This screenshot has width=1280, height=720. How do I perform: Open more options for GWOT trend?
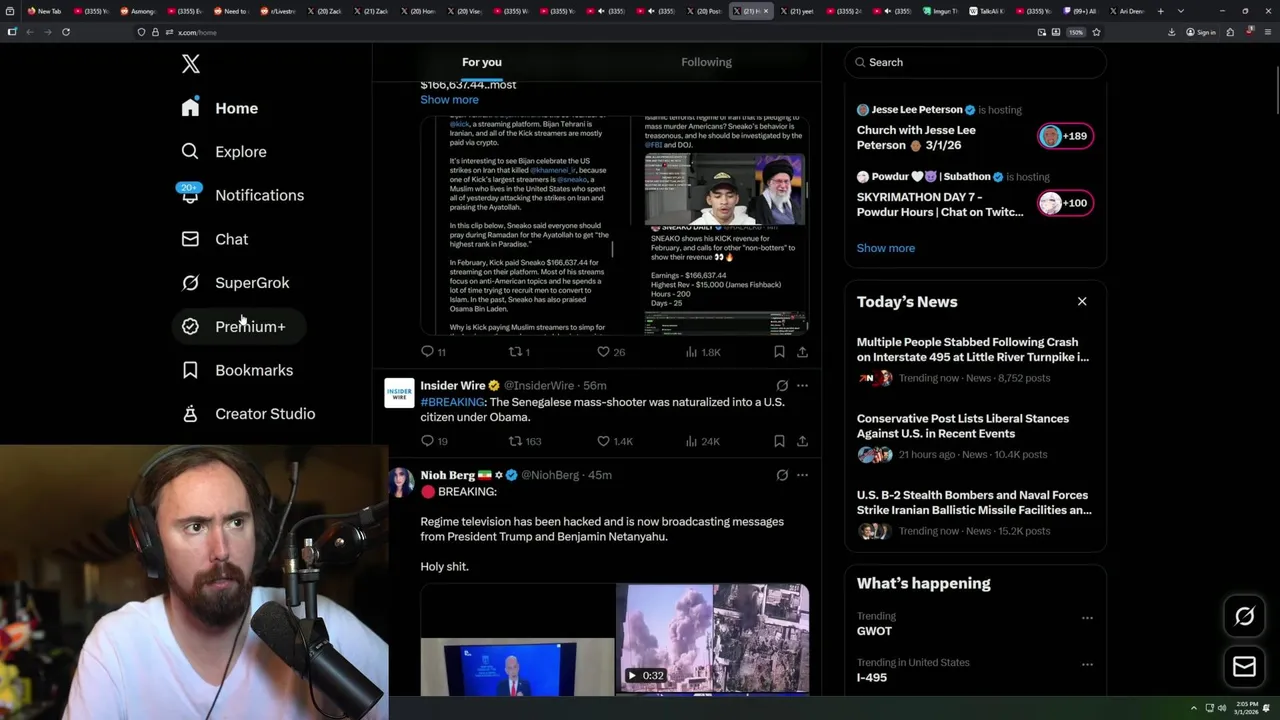point(1087,618)
